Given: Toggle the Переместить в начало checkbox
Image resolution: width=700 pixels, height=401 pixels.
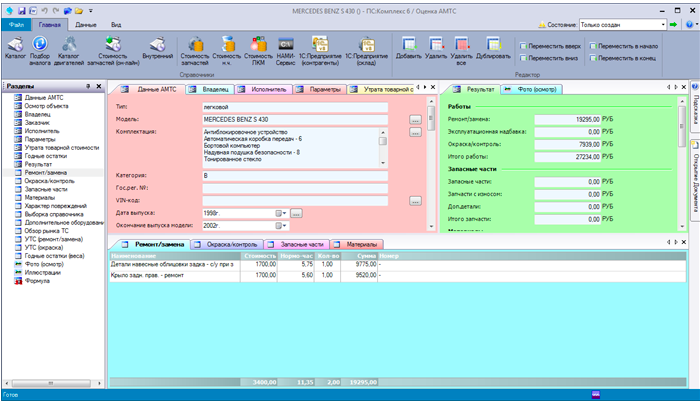Looking at the screenshot, I should pyautogui.click(x=591, y=46).
